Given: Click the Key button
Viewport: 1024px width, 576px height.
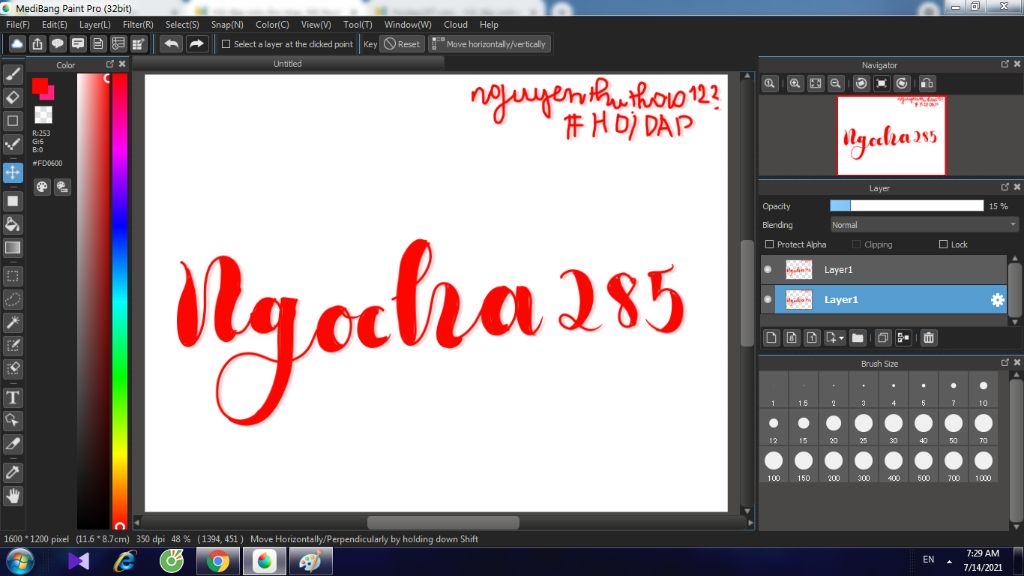Looking at the screenshot, I should 370,44.
